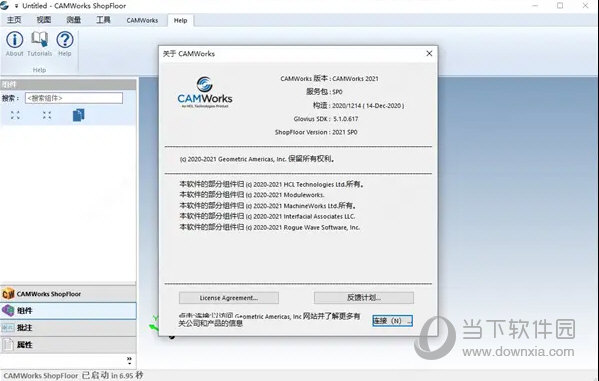The width and height of the screenshot is (599, 381).
Task: Click the Moduleworks copyright line
Action: click(252, 195)
